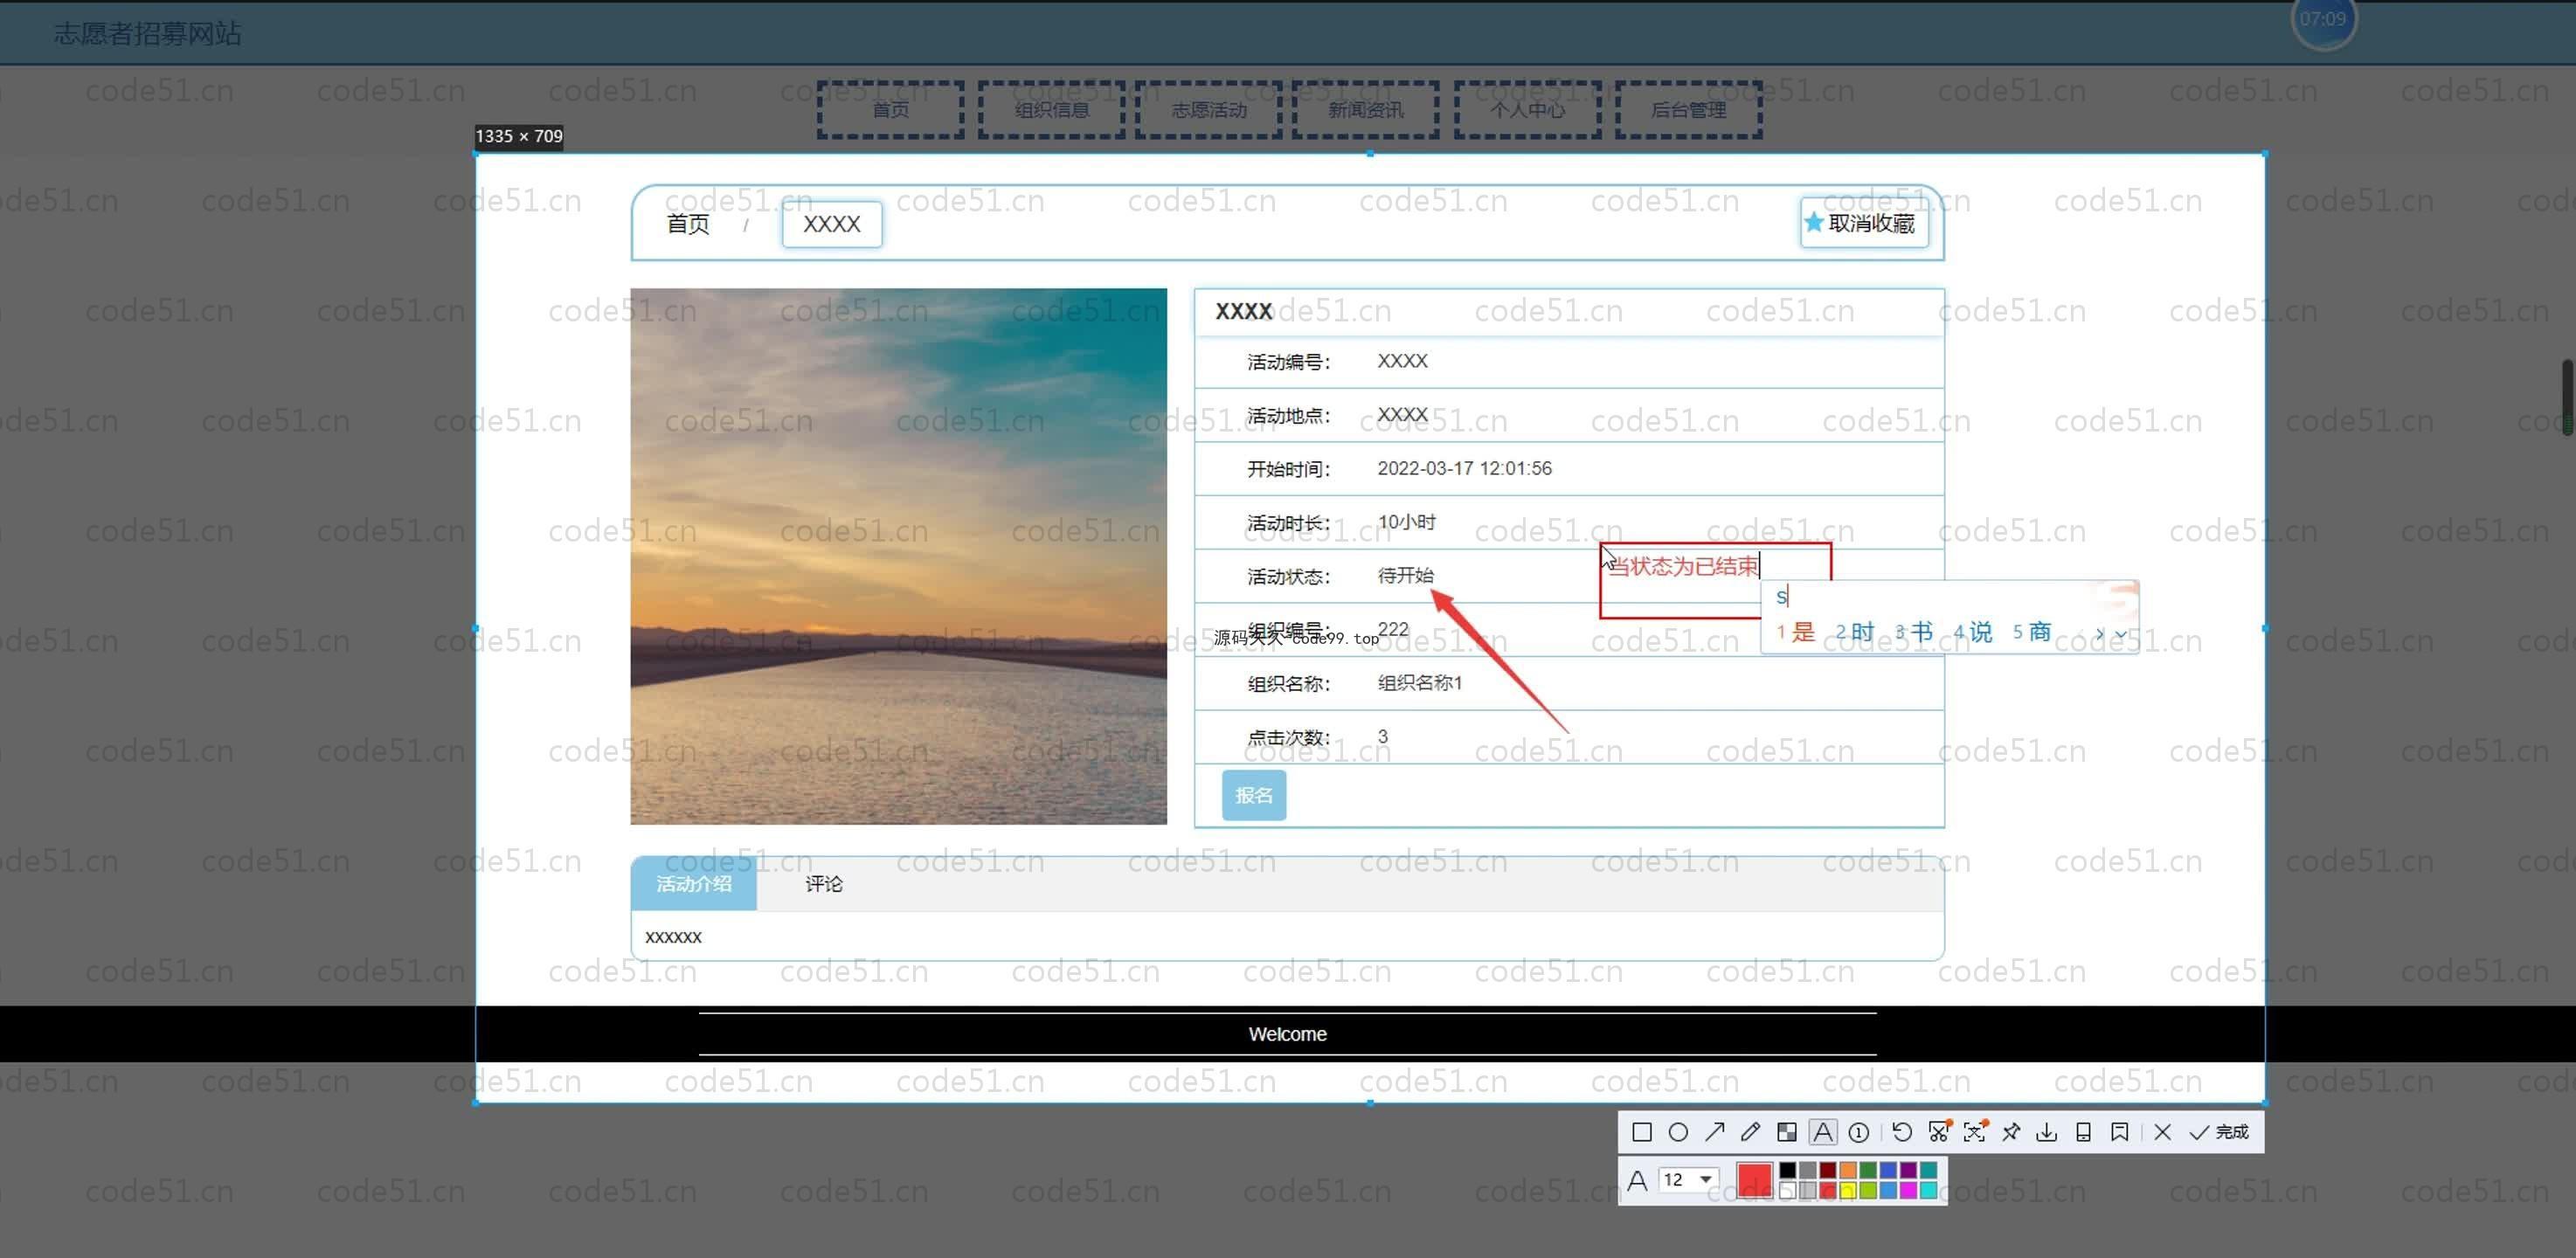This screenshot has height=1258, width=2576.
Task: Click the start time 2022-03-17 12:01:56
Action: tap(1465, 468)
